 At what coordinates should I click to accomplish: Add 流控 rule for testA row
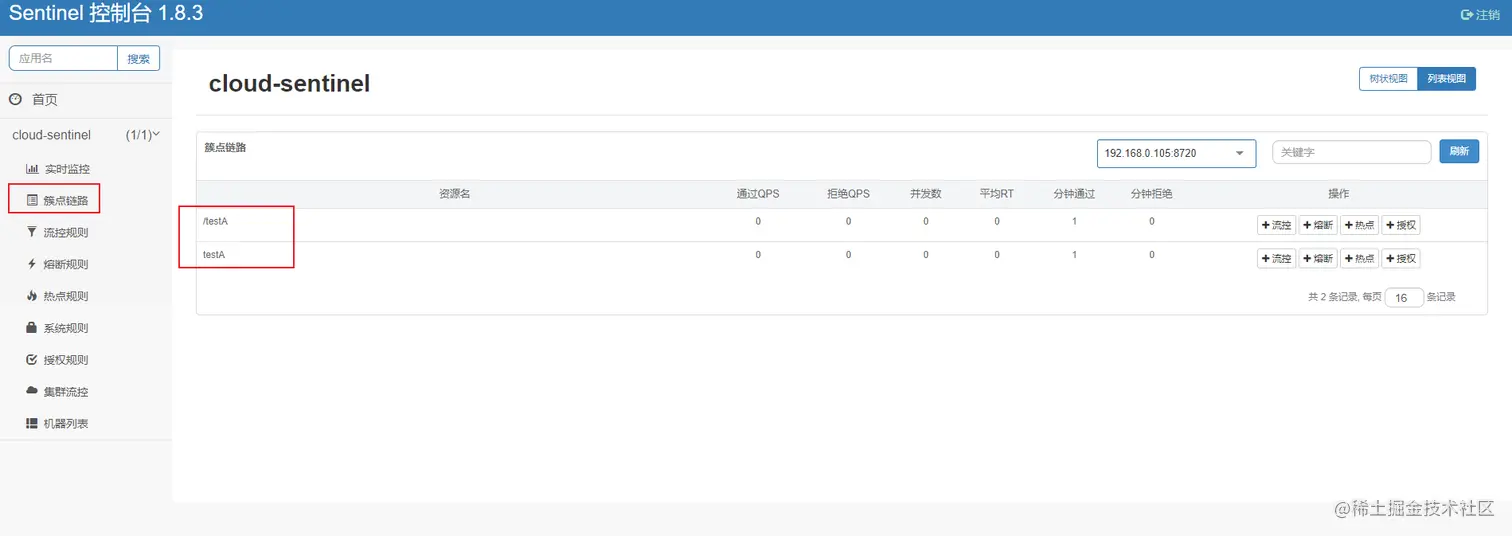(x=1276, y=258)
